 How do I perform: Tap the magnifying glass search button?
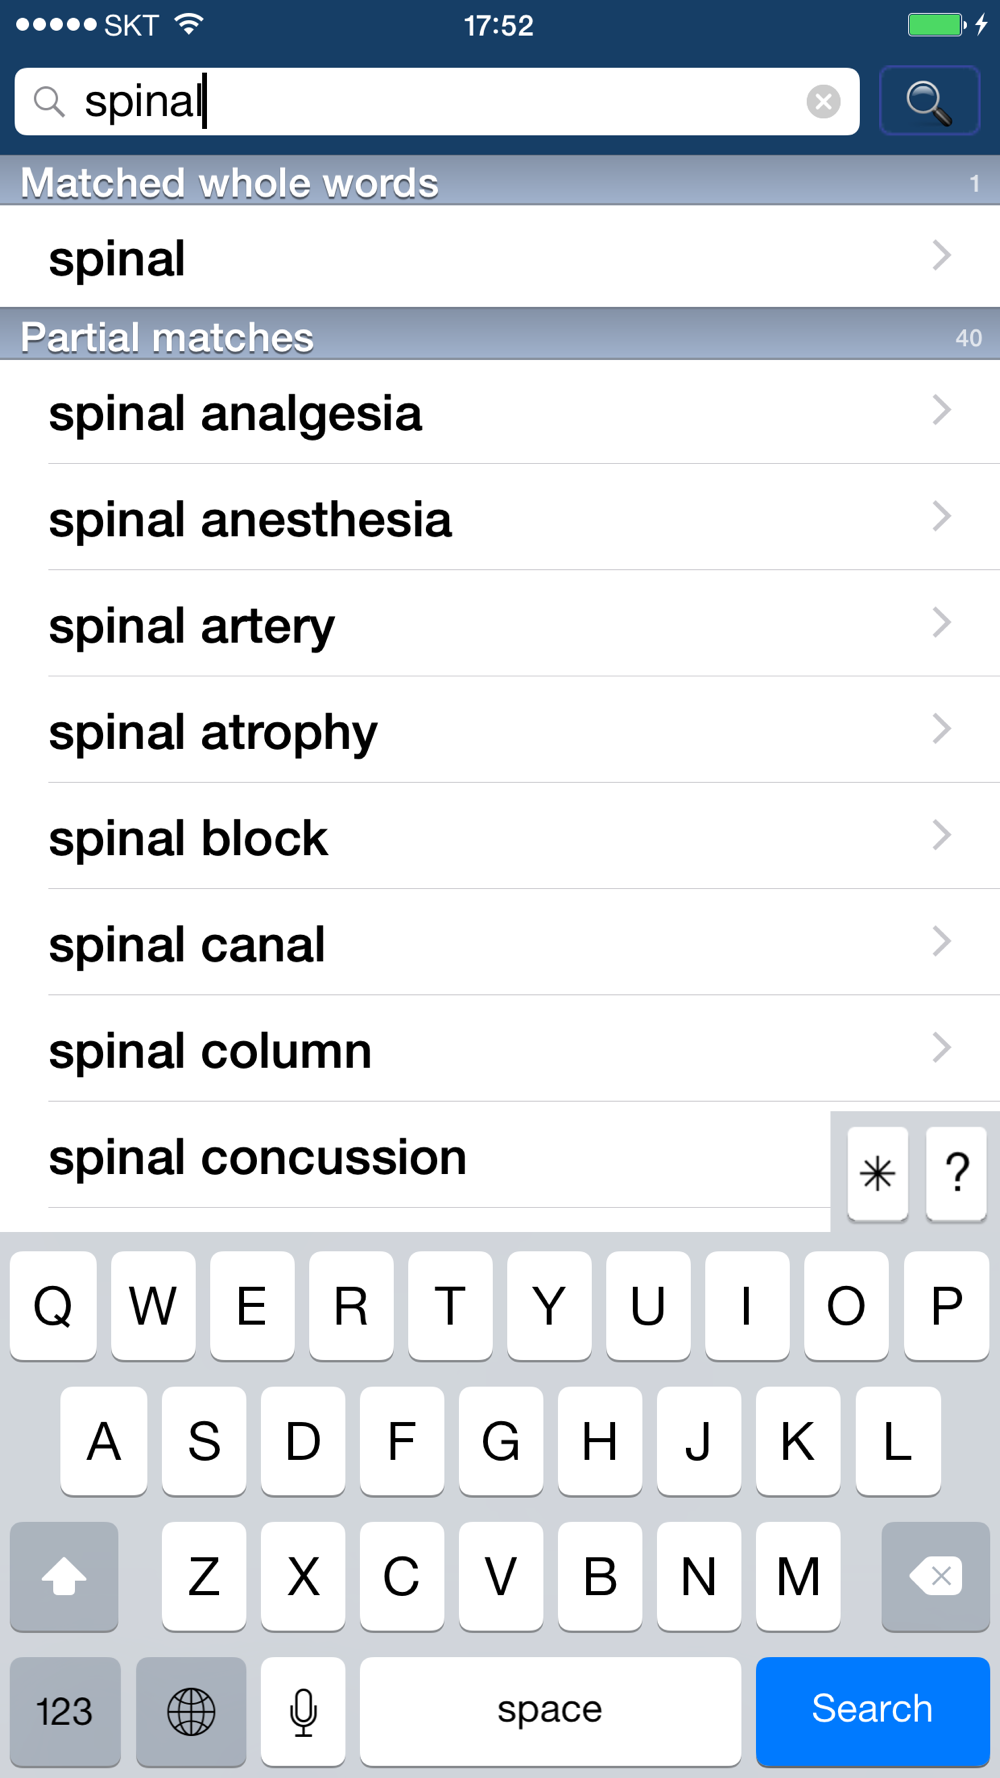click(x=929, y=101)
